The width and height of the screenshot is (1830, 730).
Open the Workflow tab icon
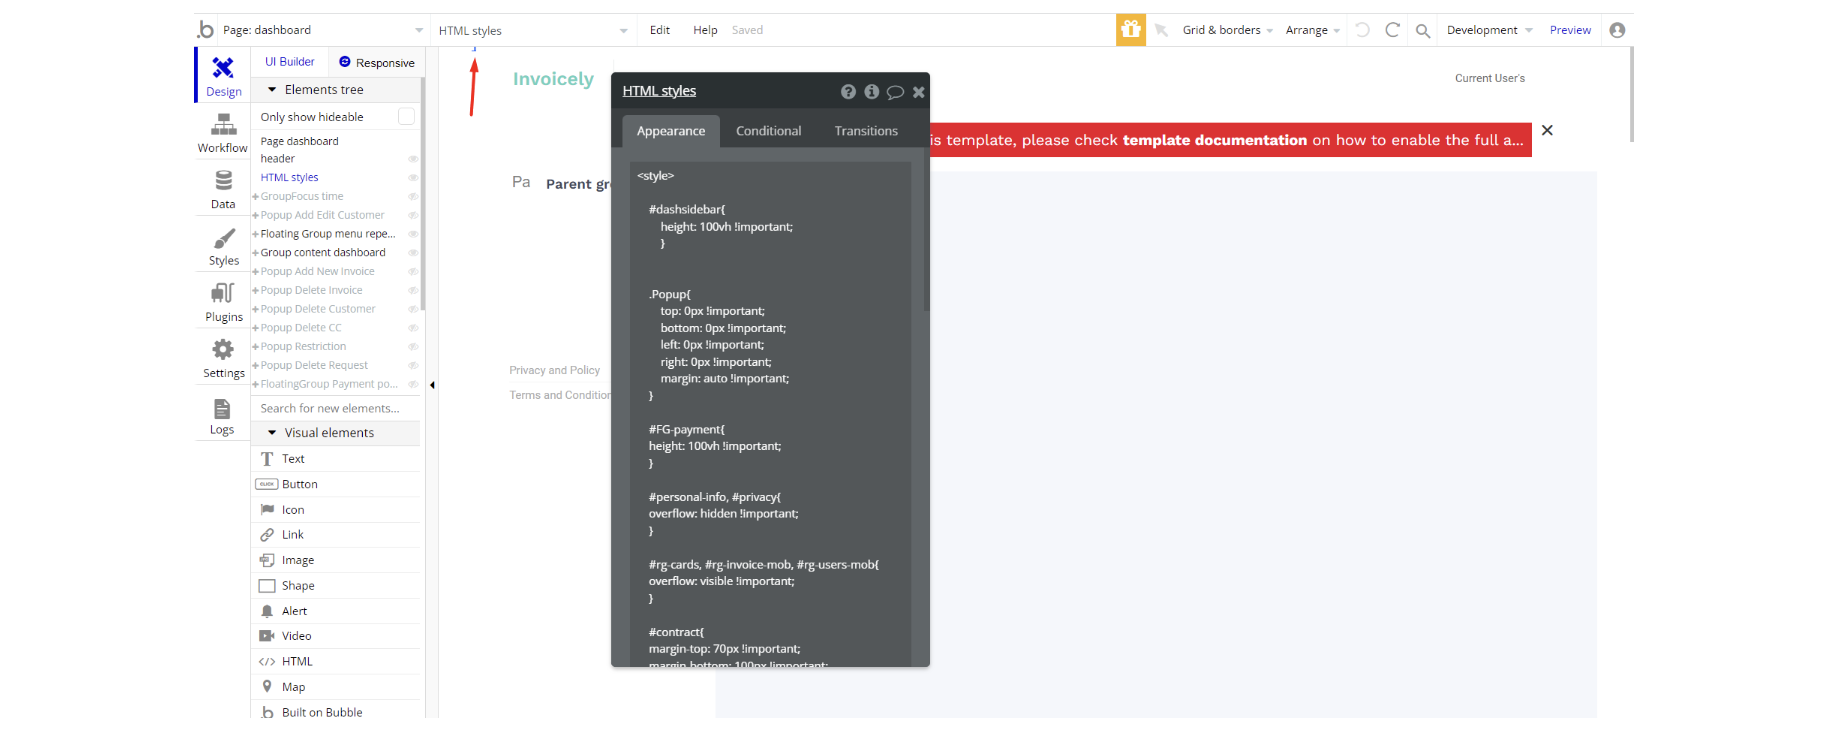pos(223,125)
